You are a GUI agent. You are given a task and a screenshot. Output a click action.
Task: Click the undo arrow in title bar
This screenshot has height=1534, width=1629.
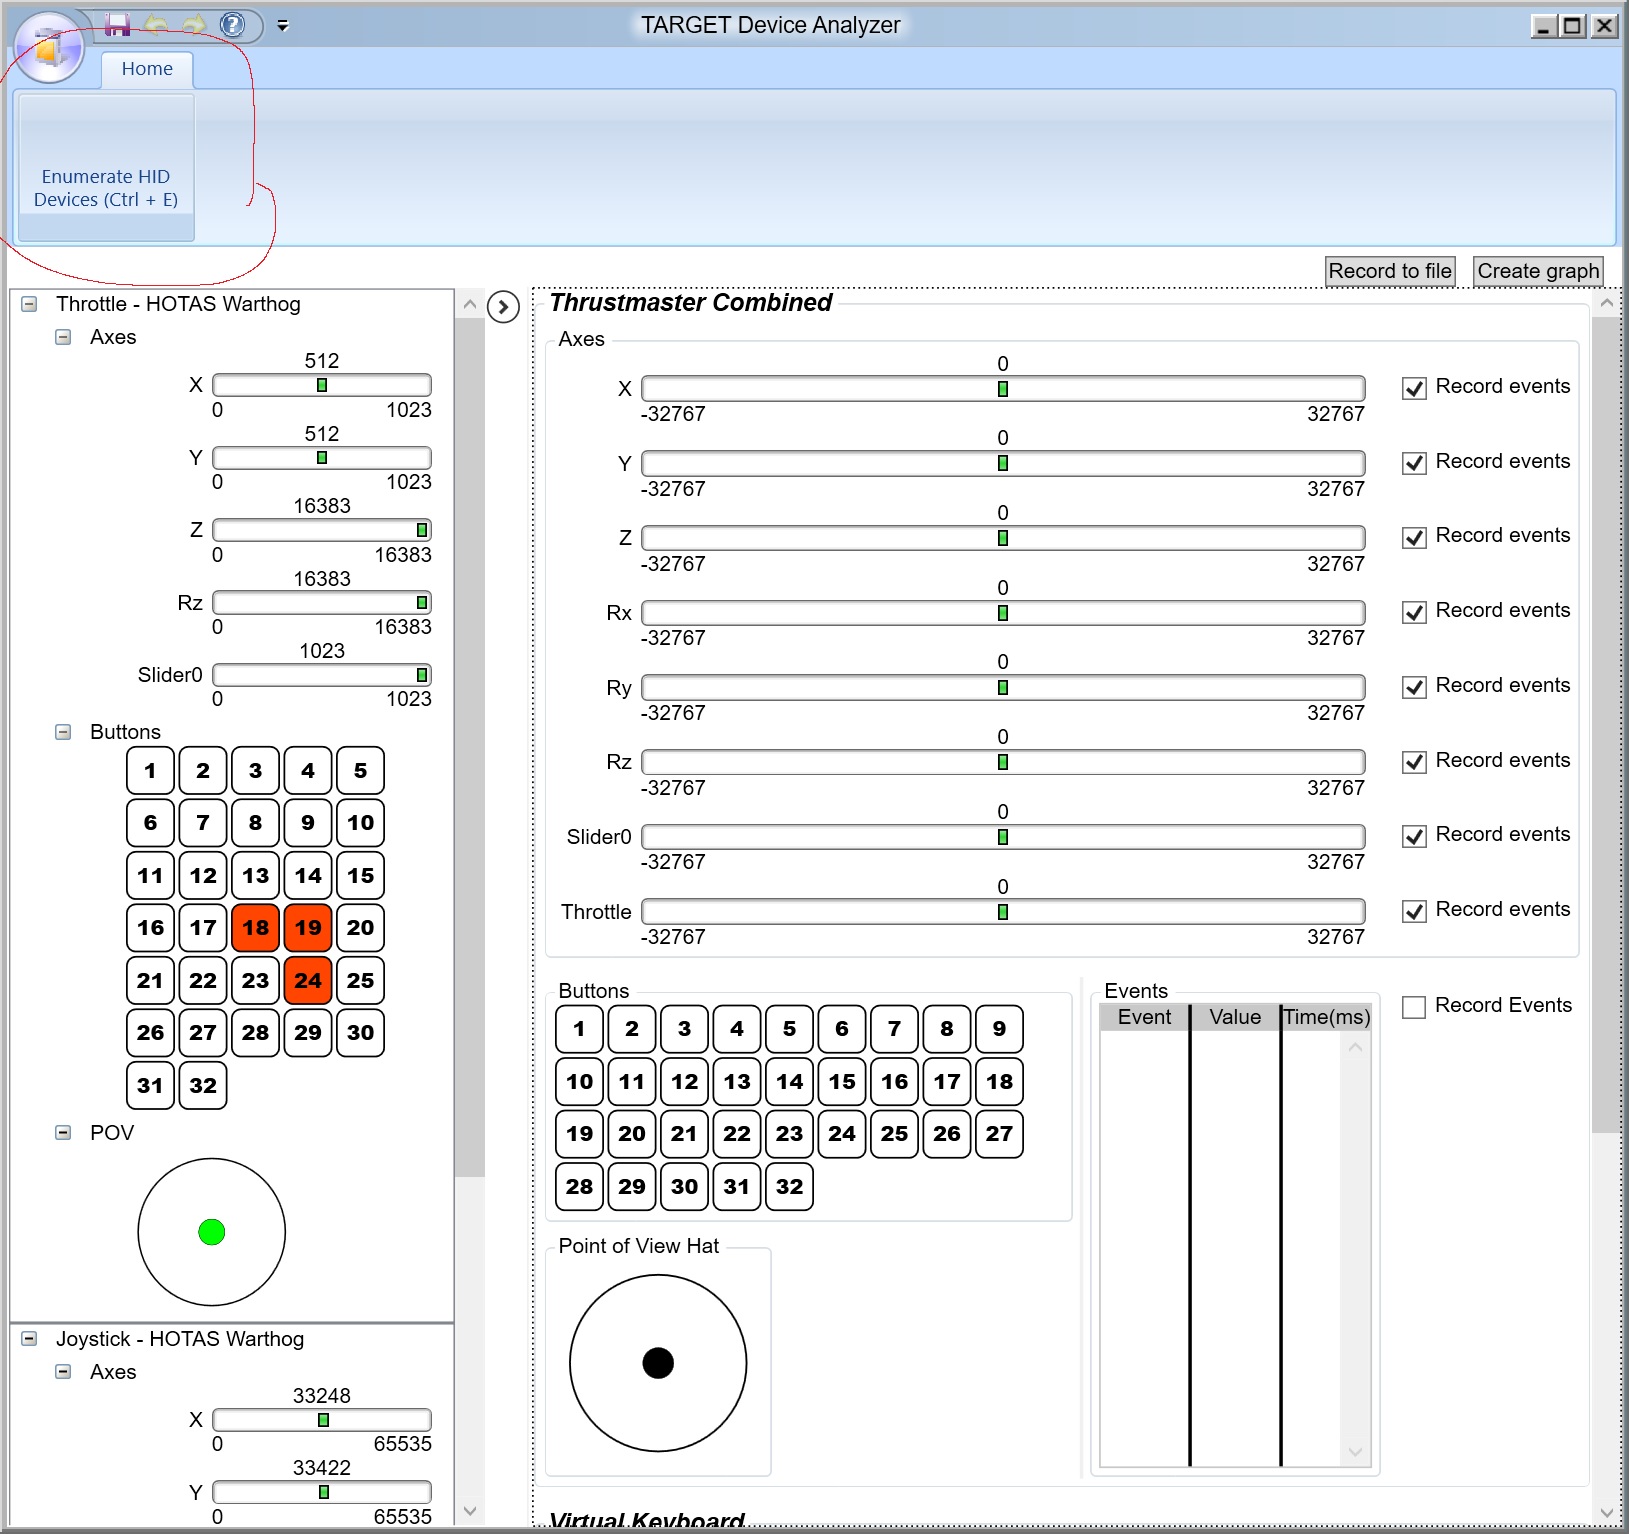[x=156, y=25]
